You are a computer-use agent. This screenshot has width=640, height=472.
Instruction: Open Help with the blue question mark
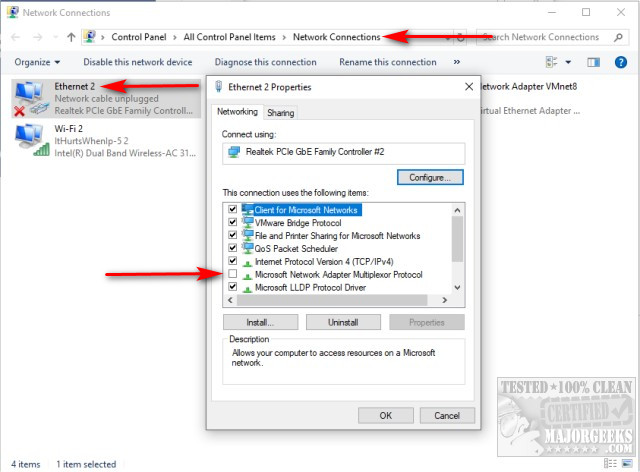point(621,62)
